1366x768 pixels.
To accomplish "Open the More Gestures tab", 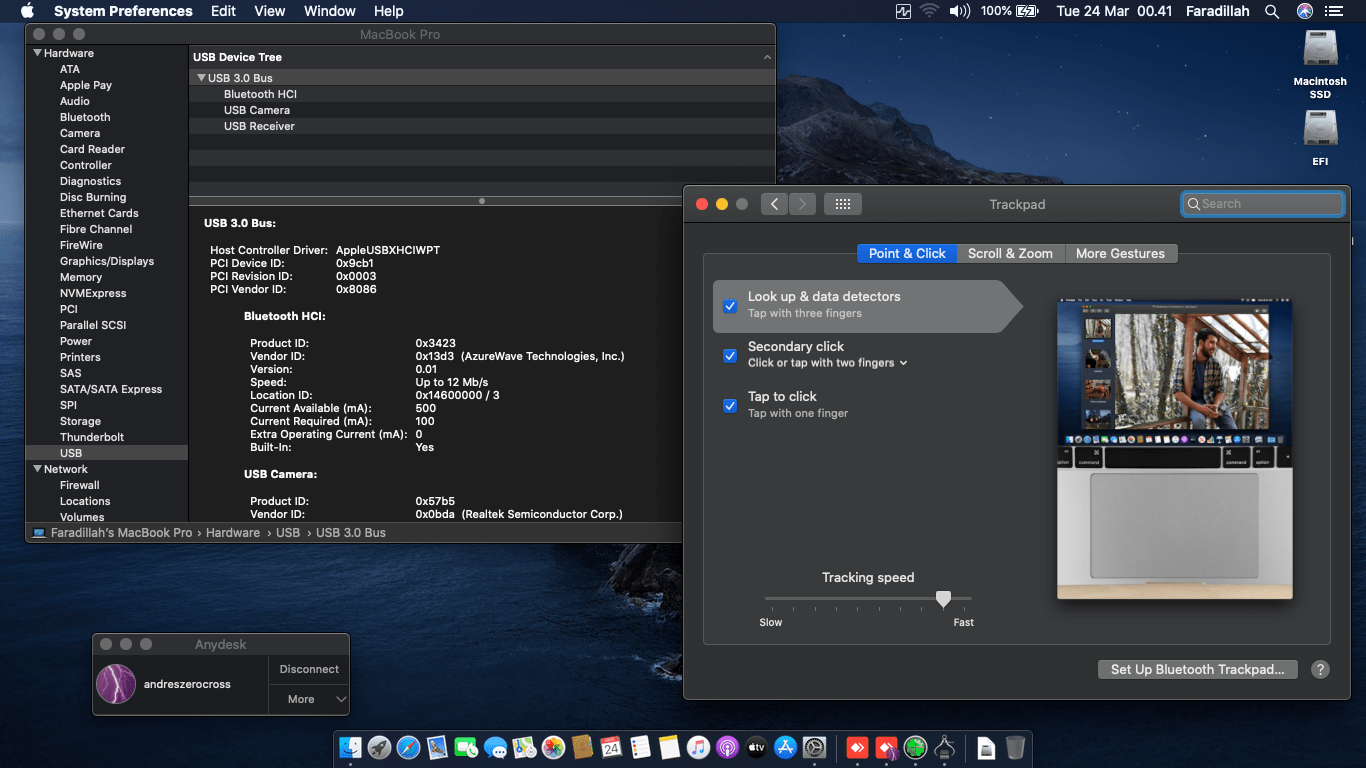I will 1120,254.
